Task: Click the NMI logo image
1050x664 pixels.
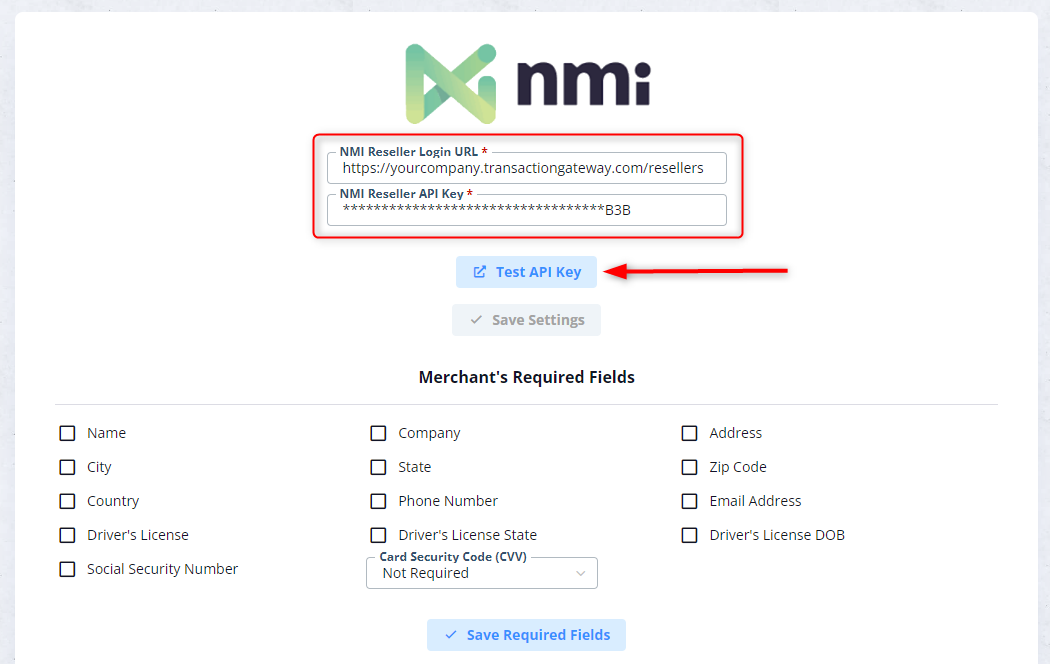Action: 528,84
